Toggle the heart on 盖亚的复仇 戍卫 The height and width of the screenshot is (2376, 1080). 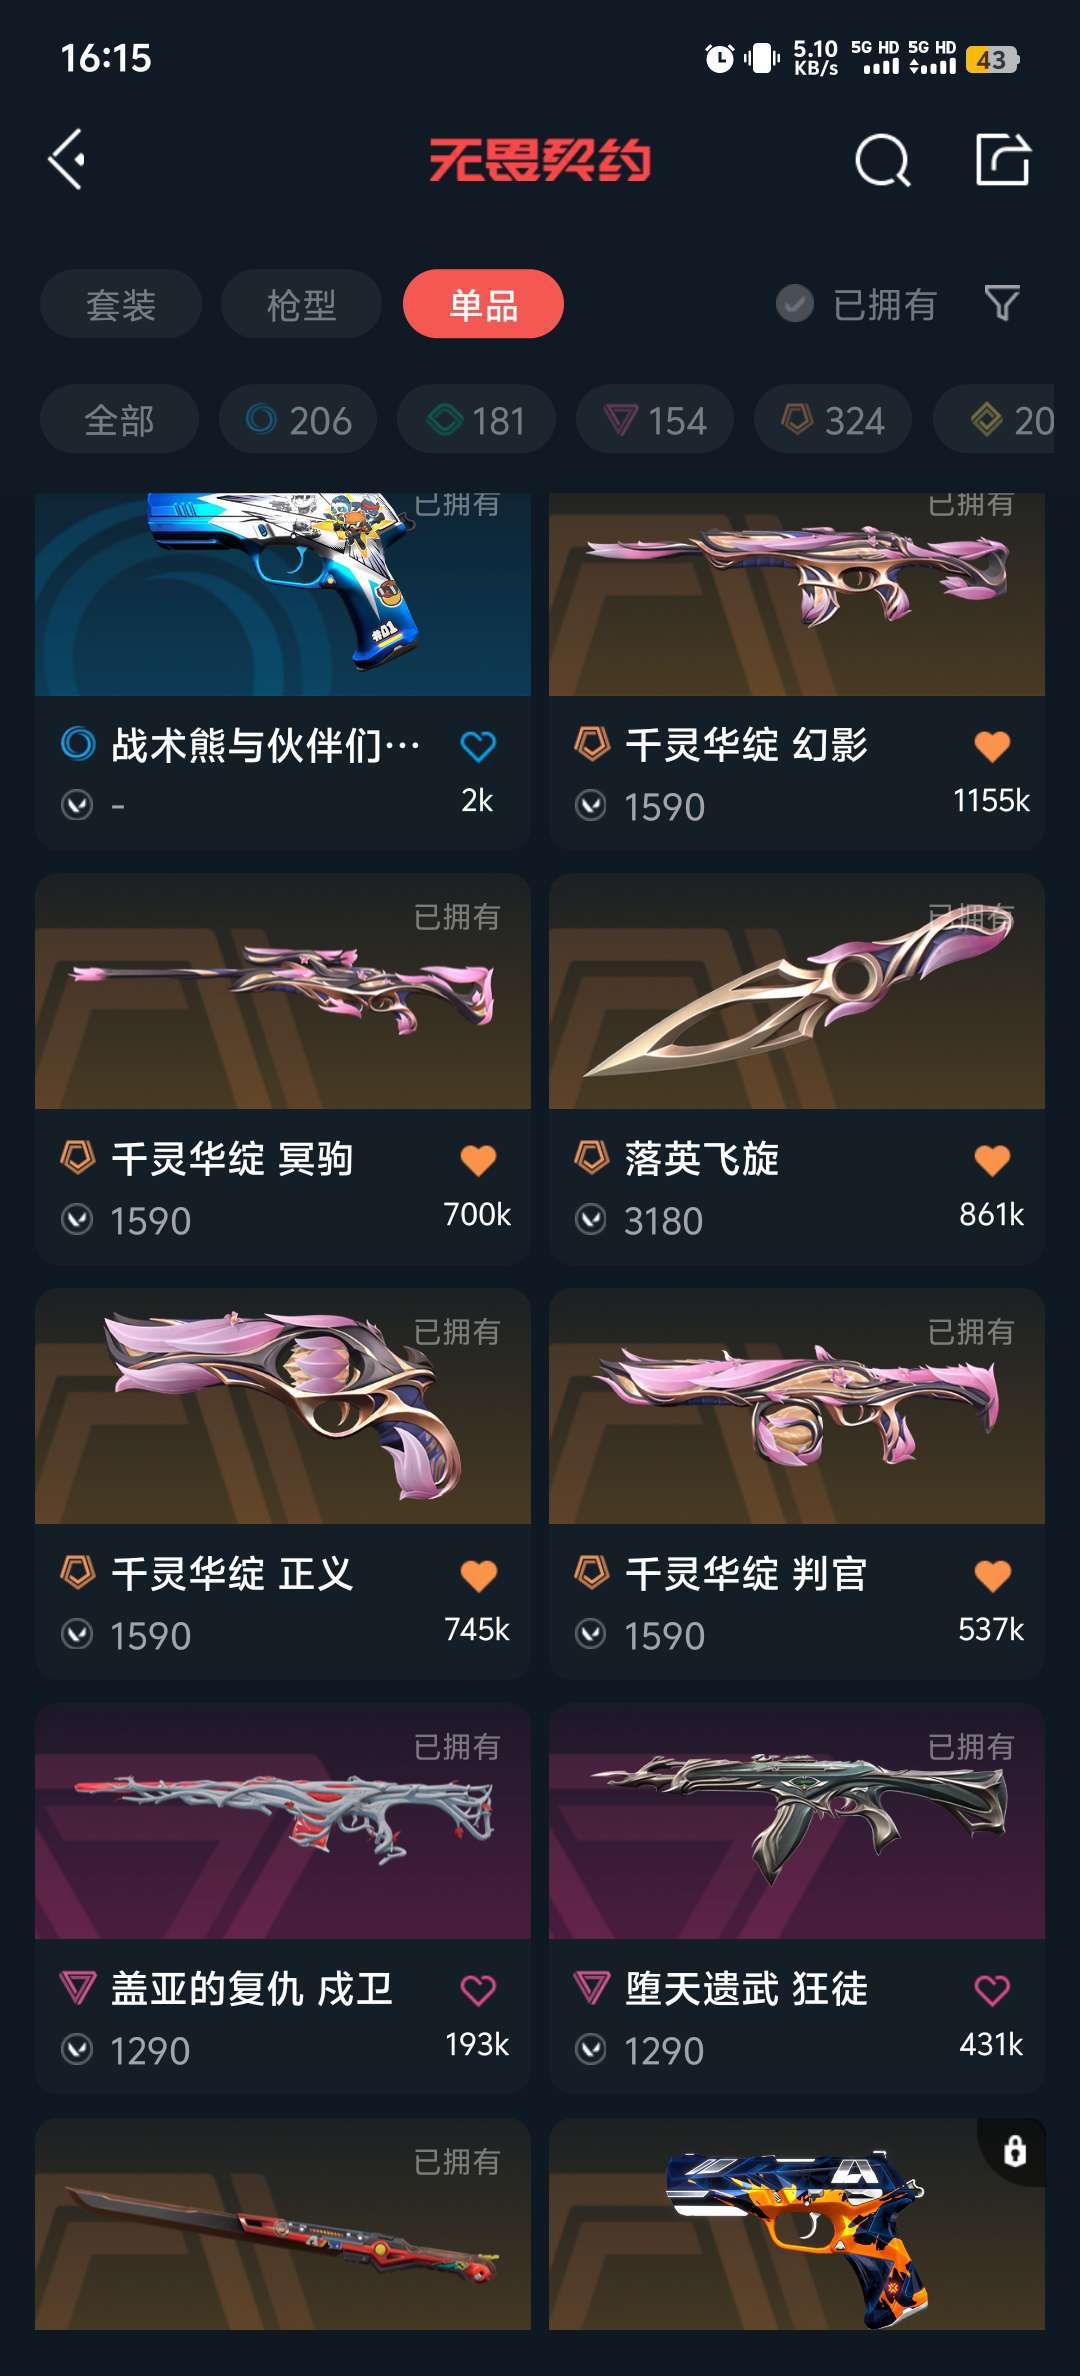(478, 1990)
